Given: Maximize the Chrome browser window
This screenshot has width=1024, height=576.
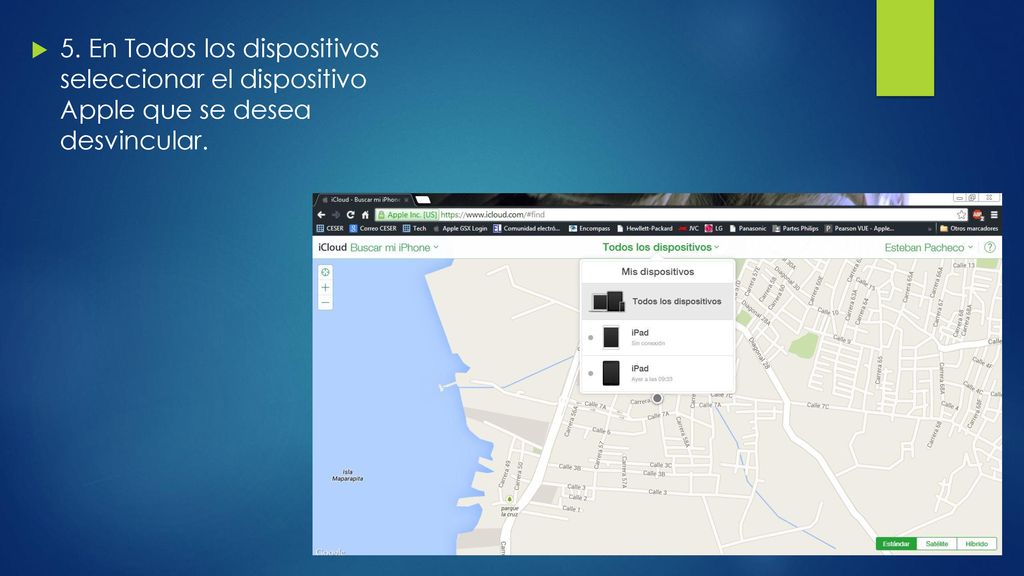Looking at the screenshot, I should [x=972, y=197].
